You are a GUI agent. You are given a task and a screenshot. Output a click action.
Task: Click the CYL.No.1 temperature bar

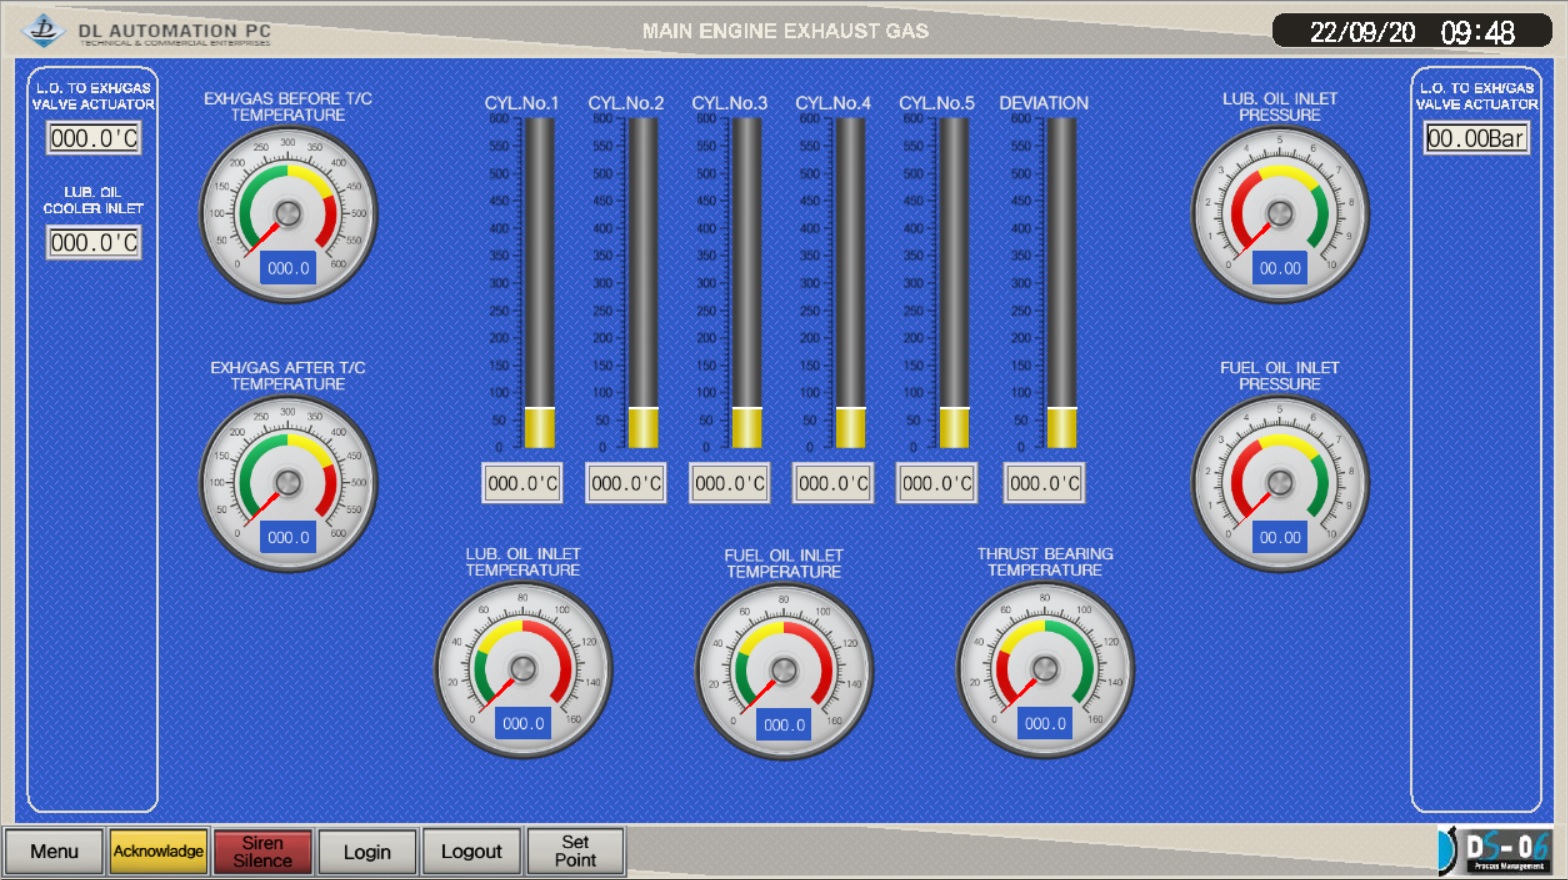click(x=539, y=283)
